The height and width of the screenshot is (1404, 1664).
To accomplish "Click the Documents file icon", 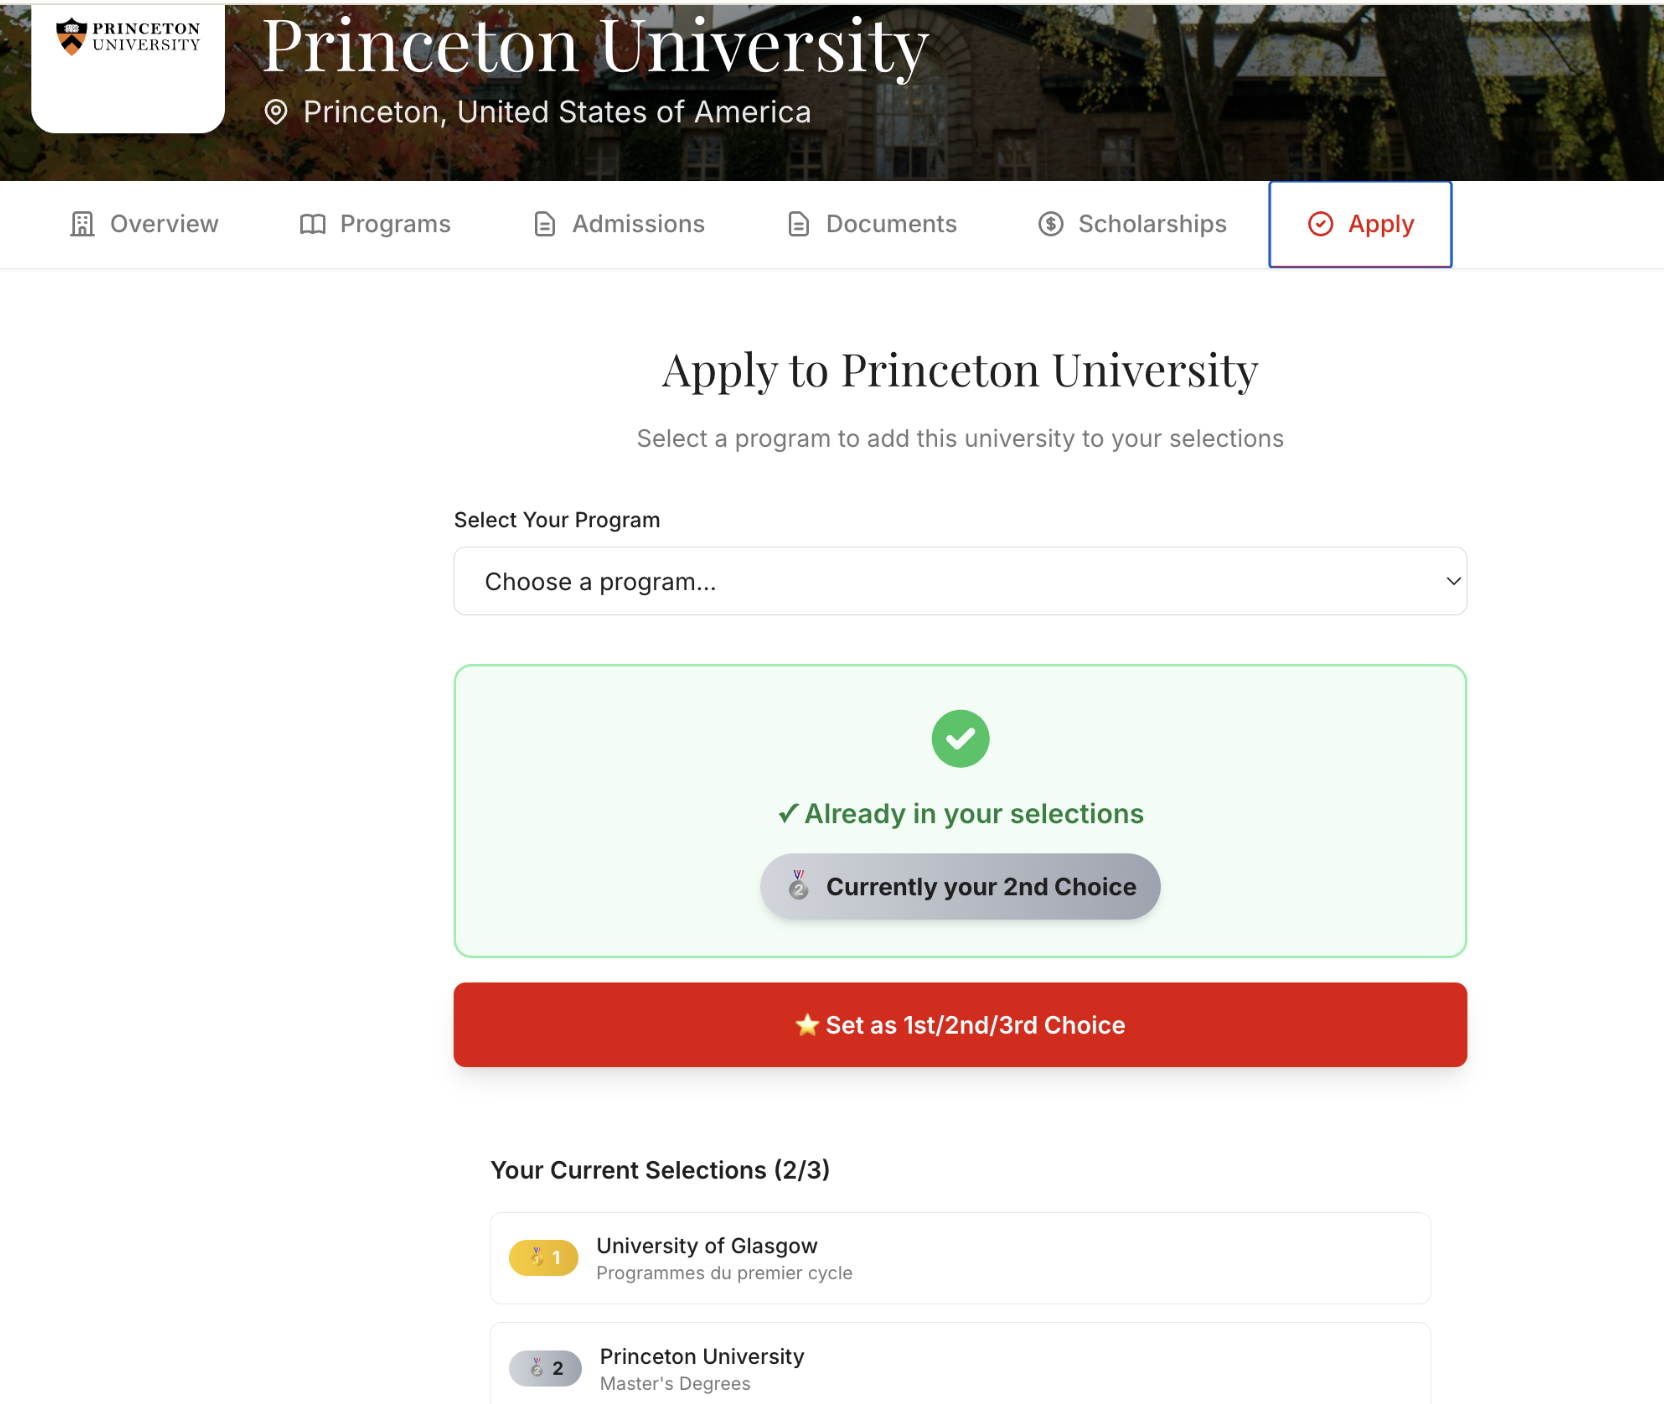I will tap(799, 224).
